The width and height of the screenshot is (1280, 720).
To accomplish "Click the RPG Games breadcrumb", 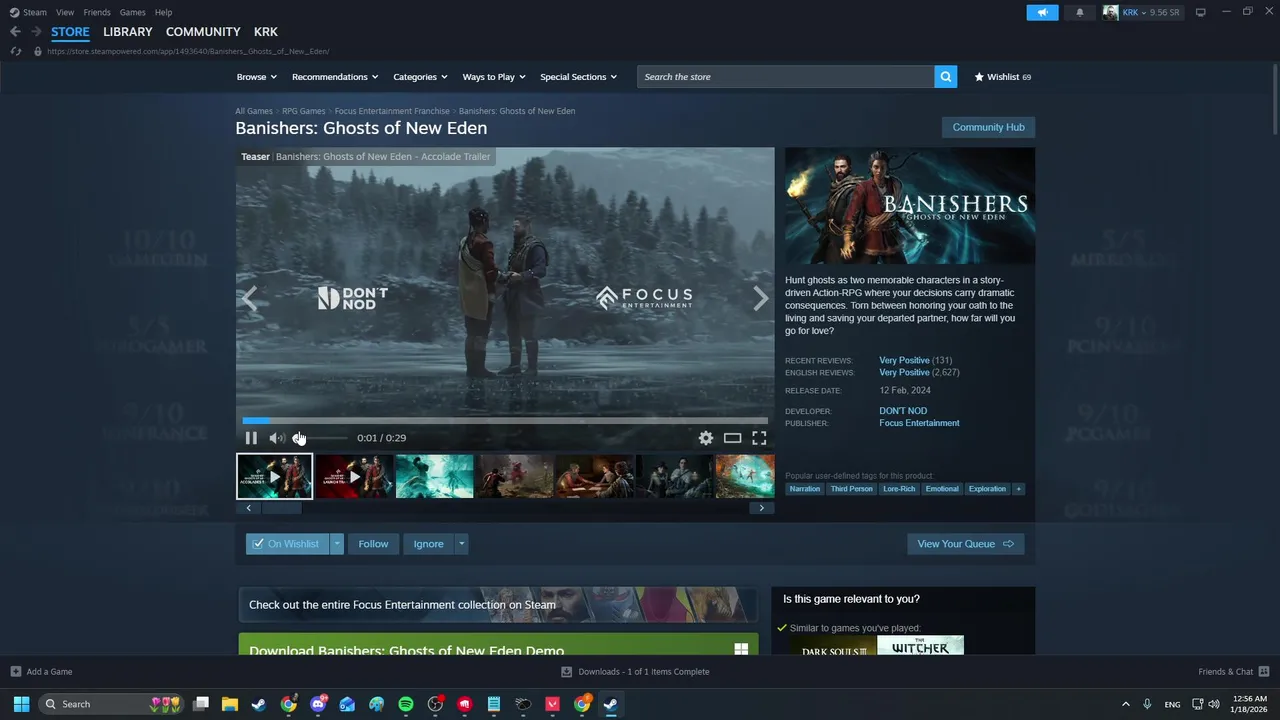I will click(303, 111).
